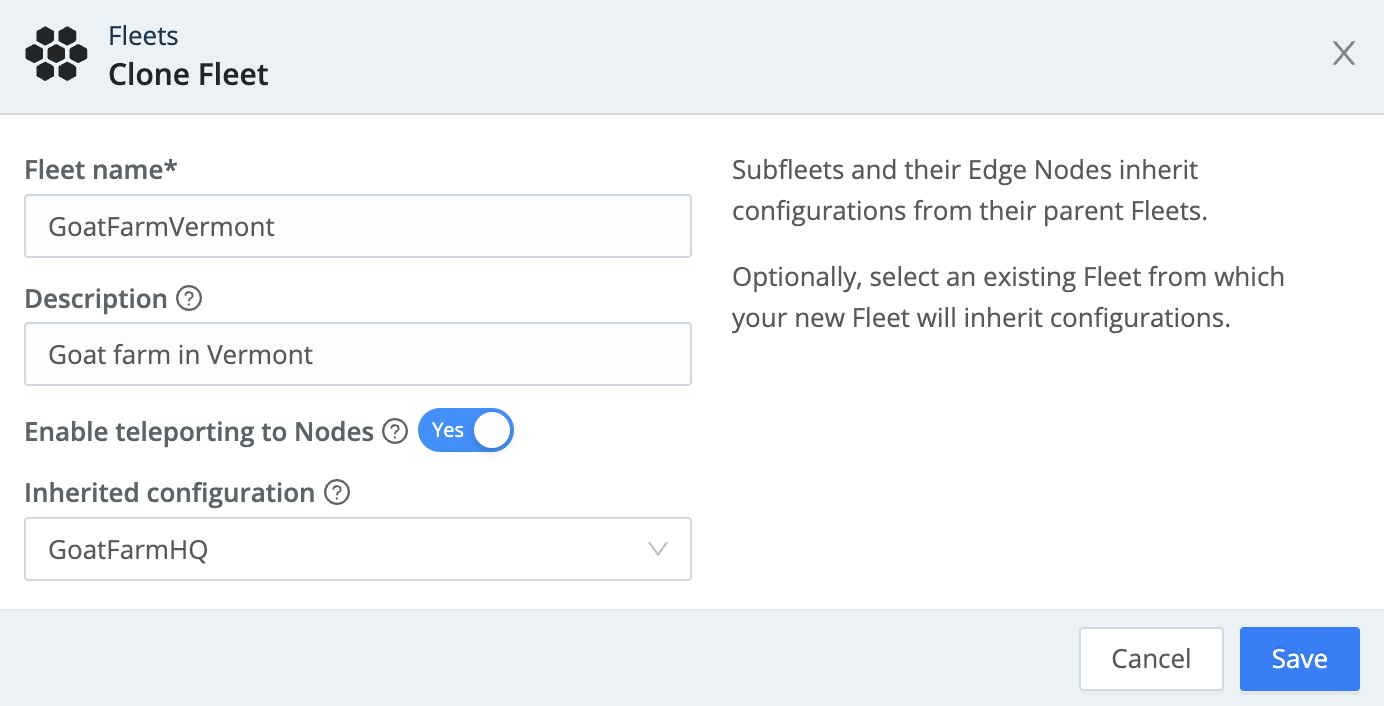Click the Fleet name* label
1384x706 pixels.
(x=100, y=170)
